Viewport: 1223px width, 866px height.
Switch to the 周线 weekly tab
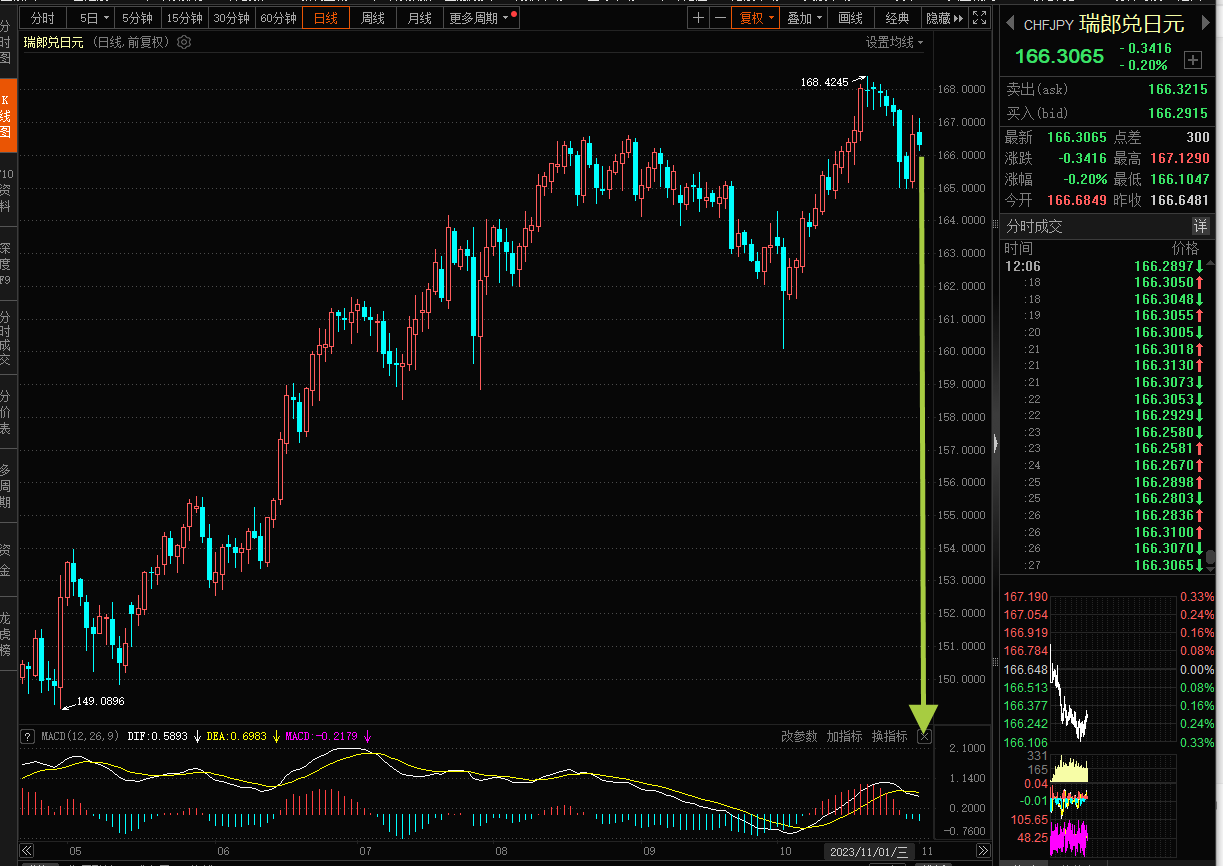(x=373, y=18)
